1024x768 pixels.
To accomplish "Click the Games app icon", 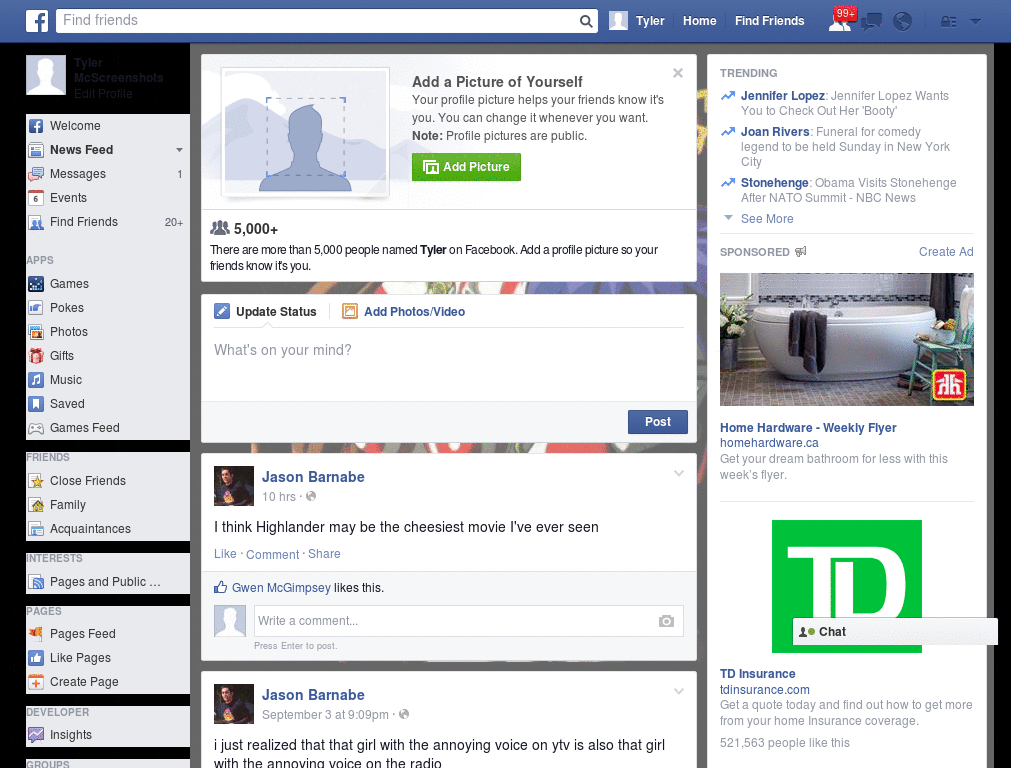I will click(x=36, y=284).
